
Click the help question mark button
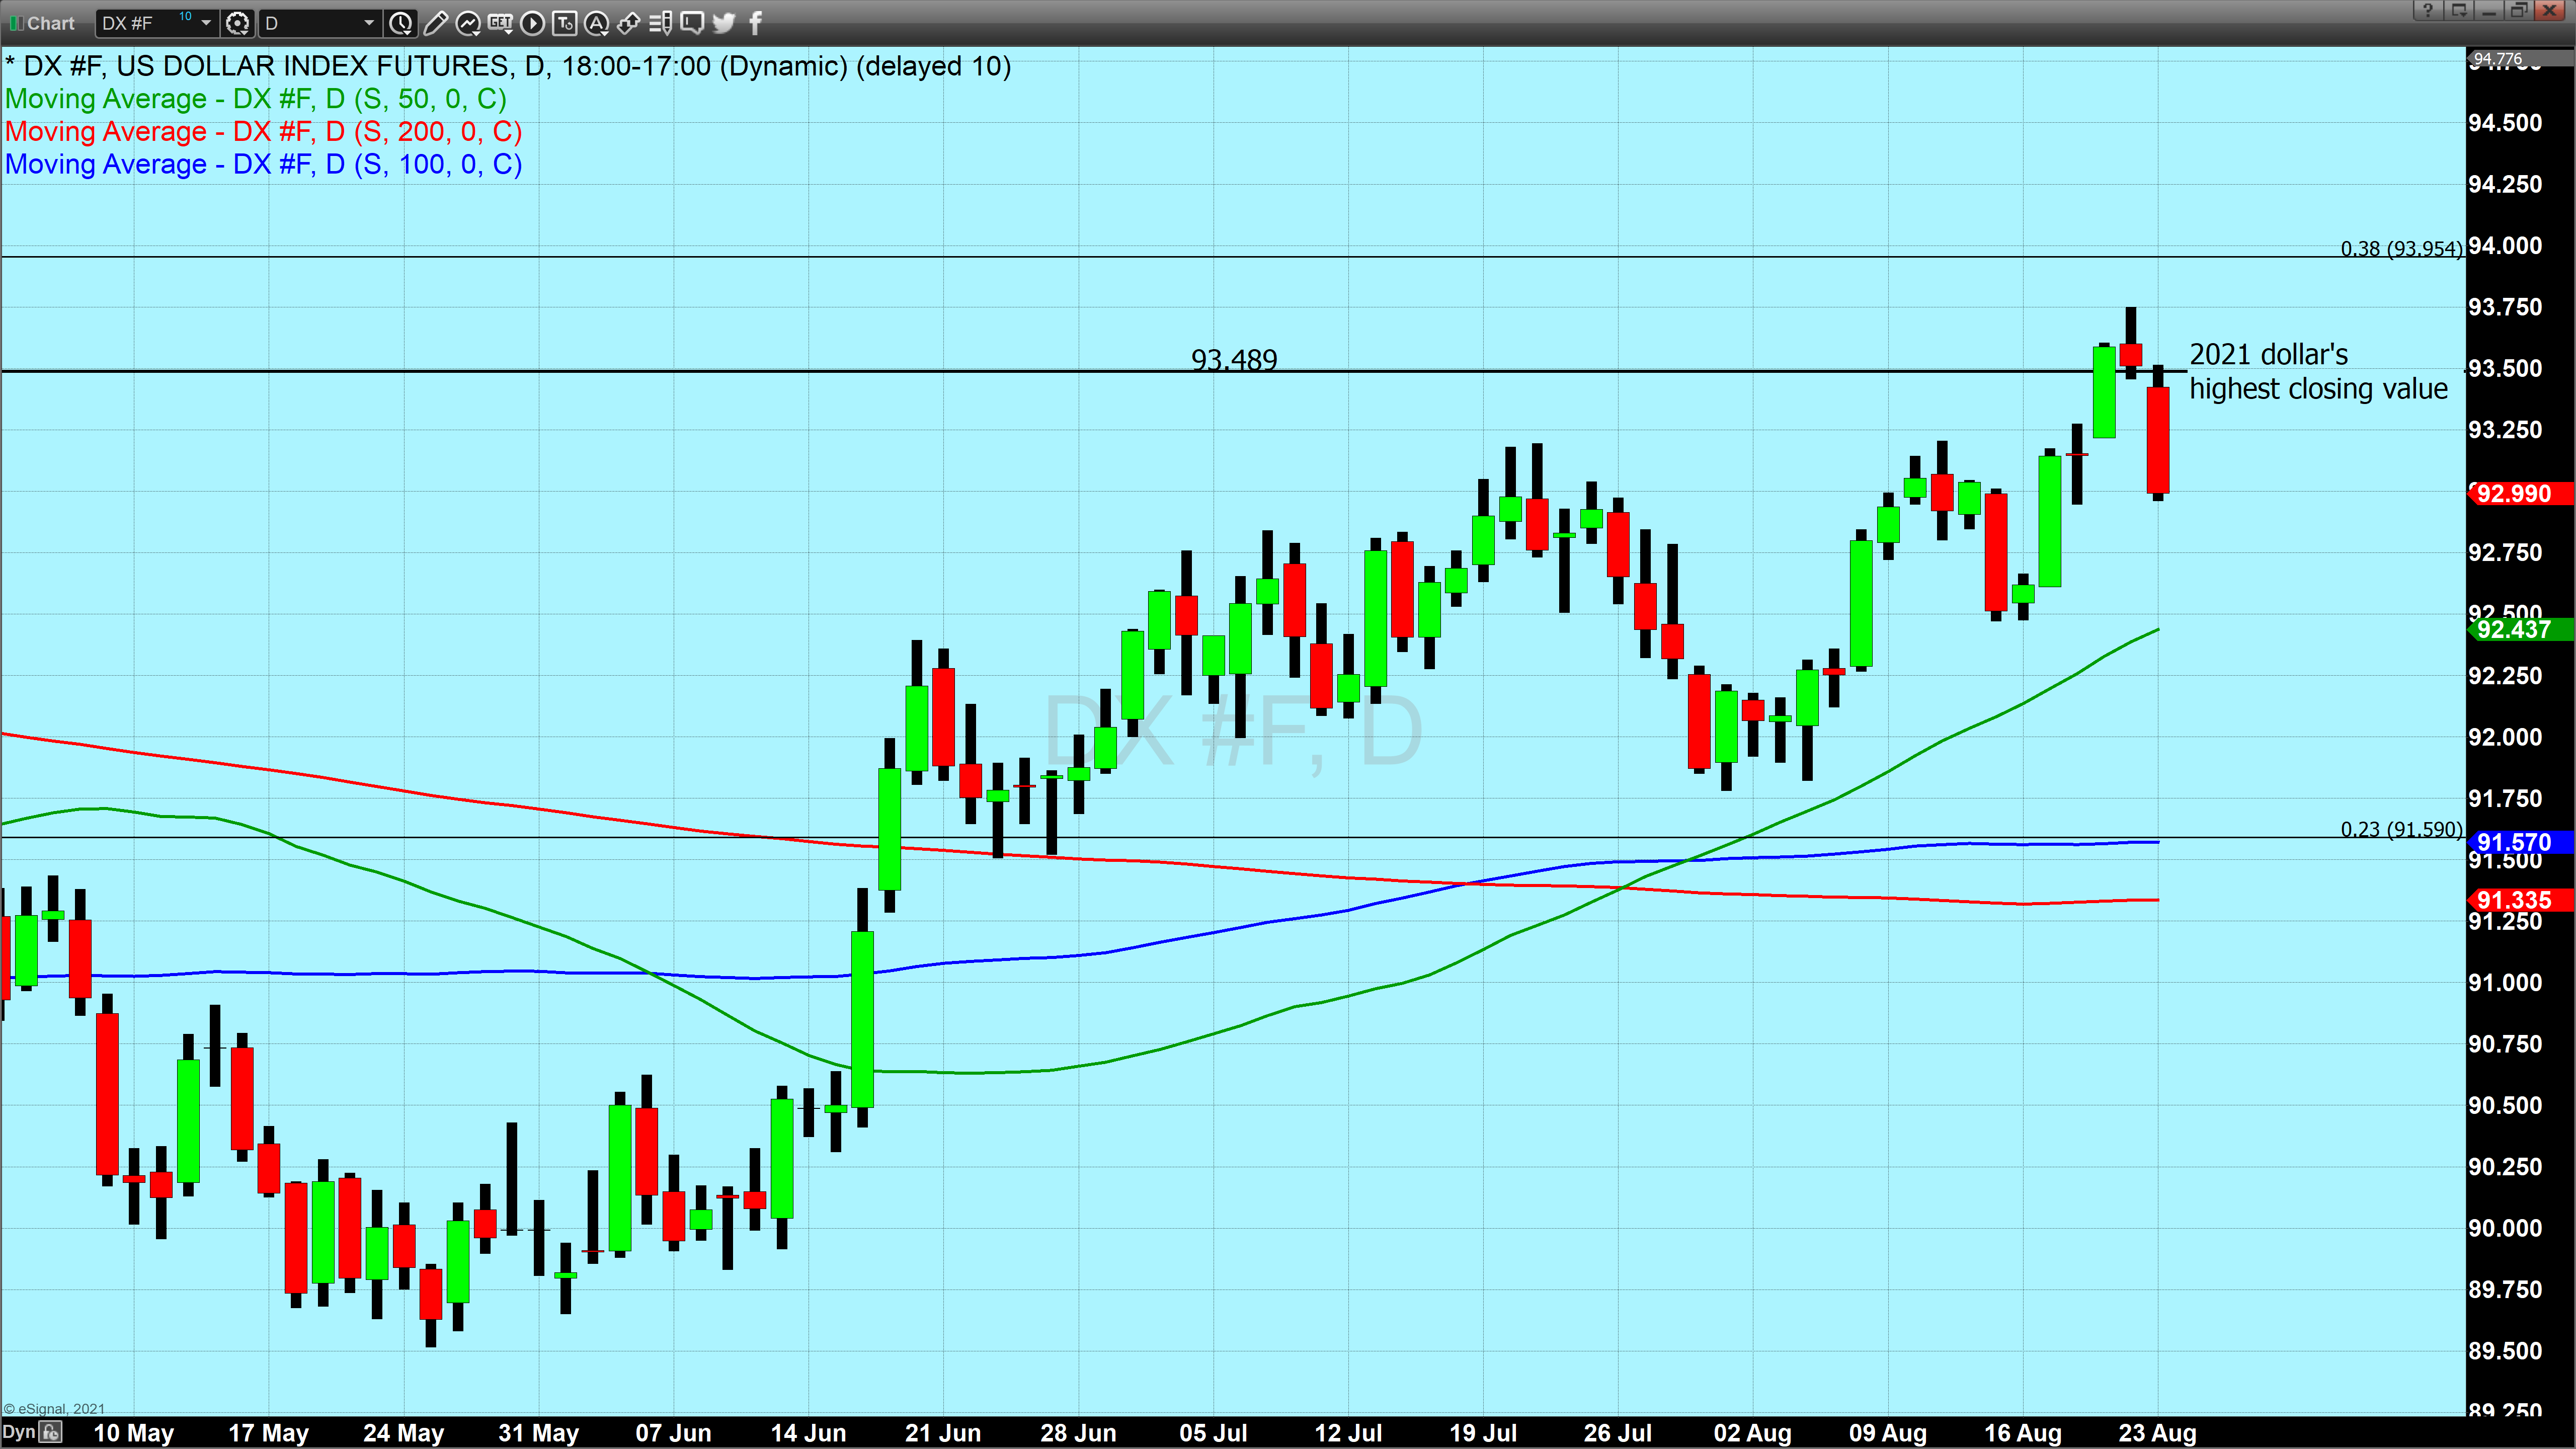tap(2428, 10)
